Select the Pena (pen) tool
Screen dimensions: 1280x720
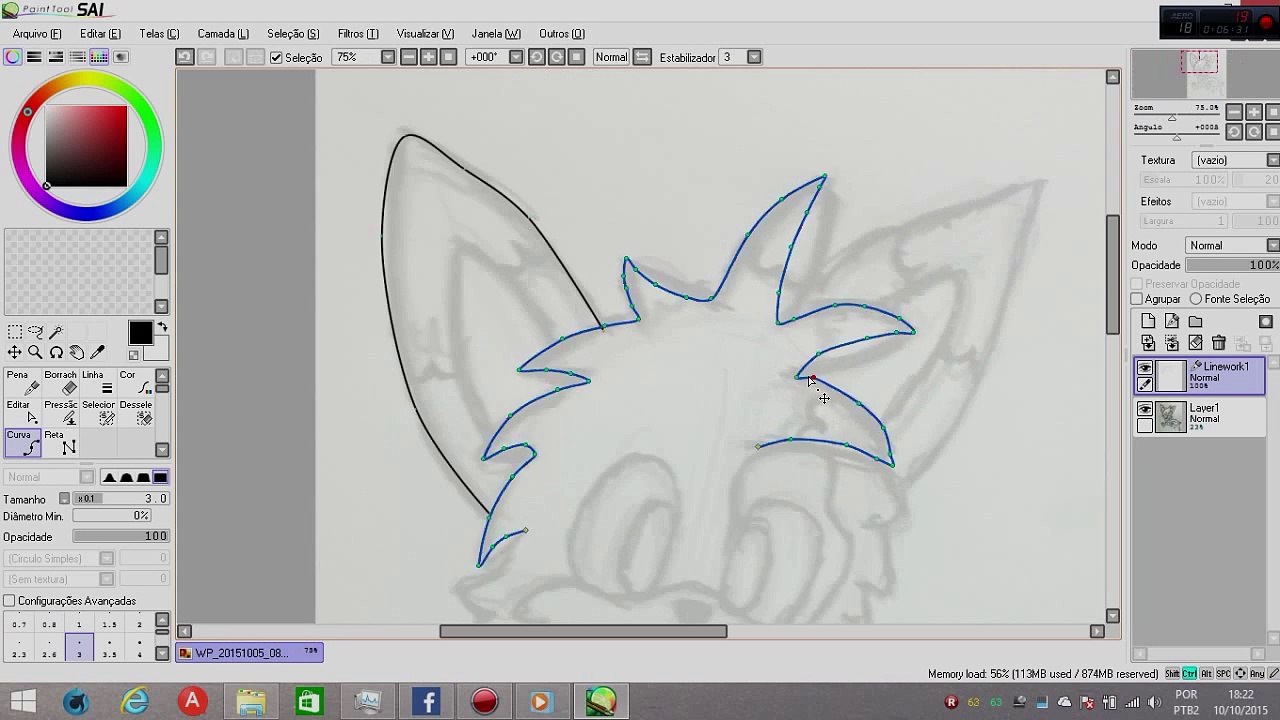(x=22, y=382)
